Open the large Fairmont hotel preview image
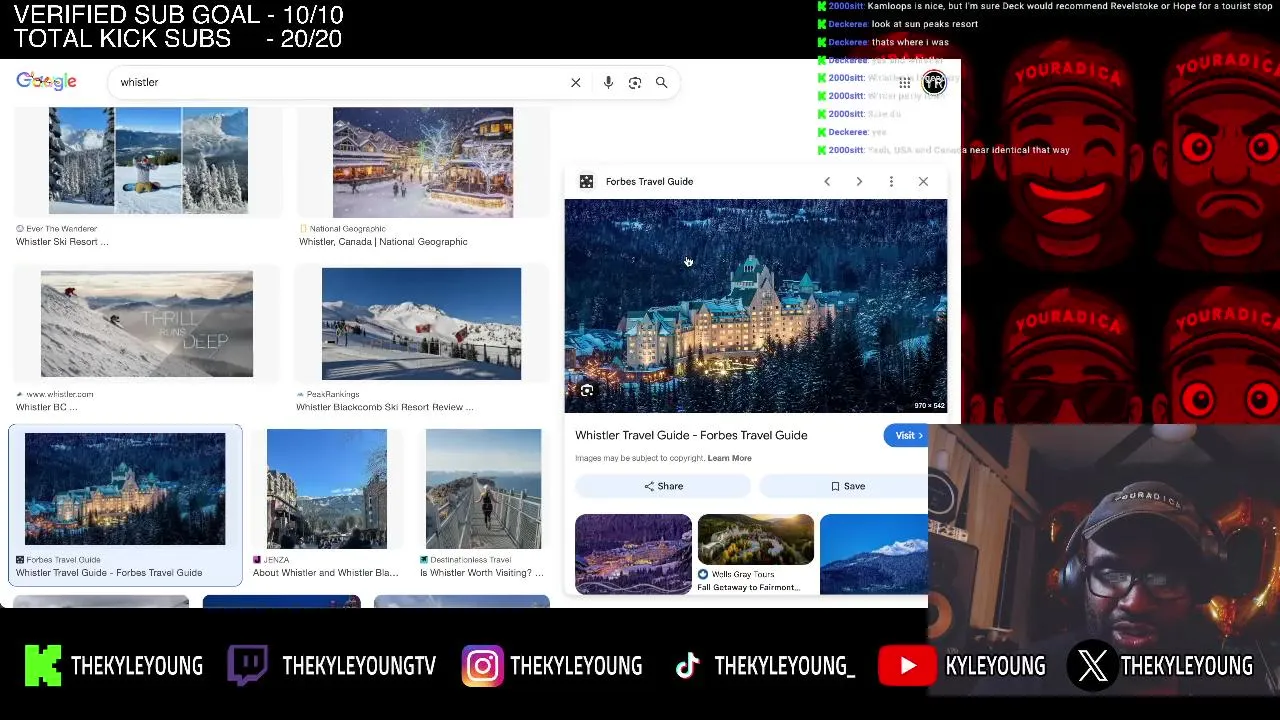 point(755,305)
